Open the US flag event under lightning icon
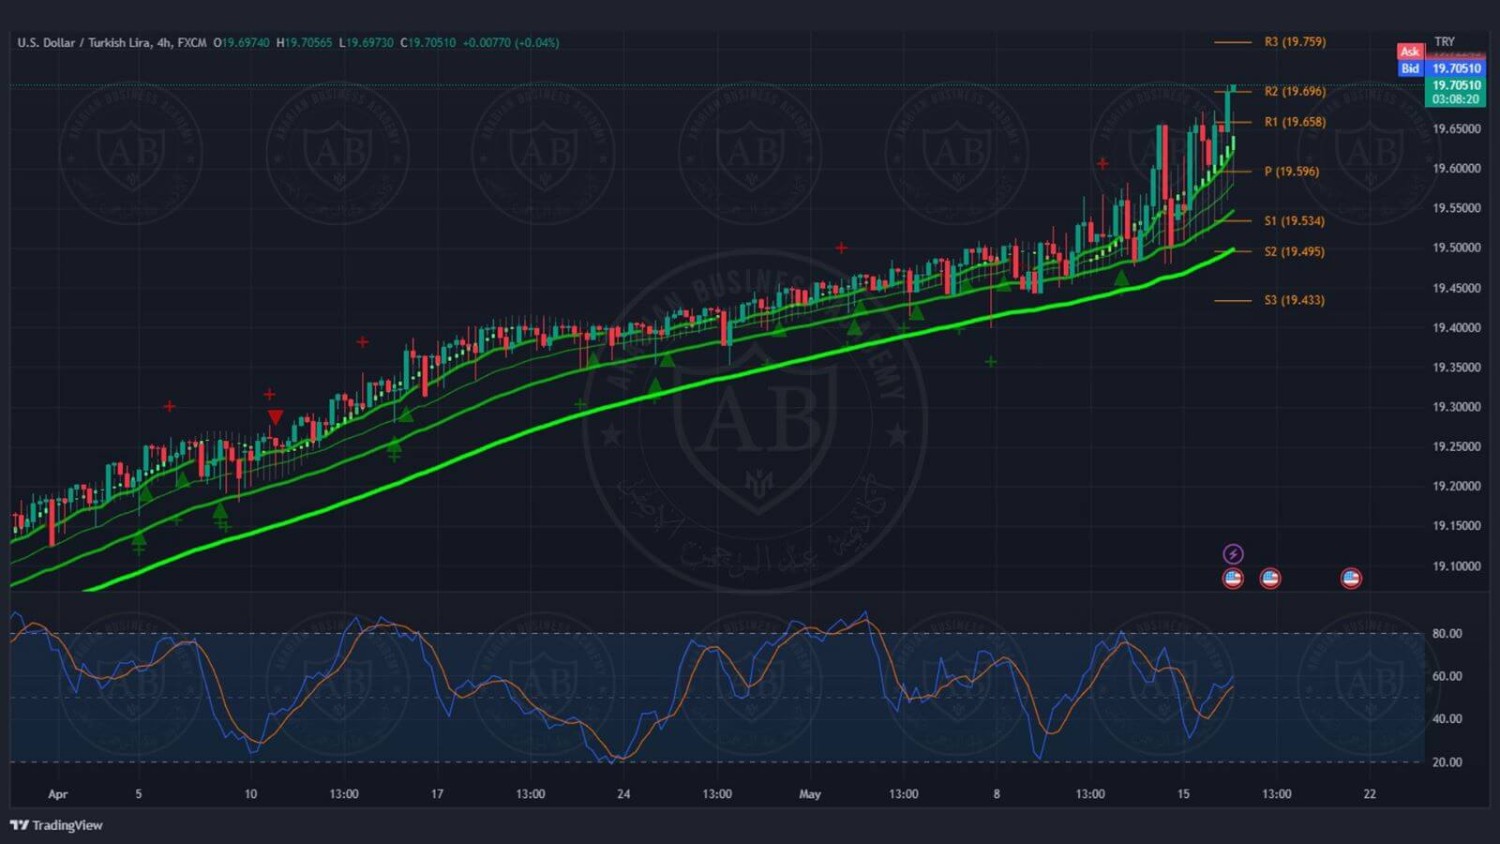1500x844 pixels. (x=1233, y=578)
